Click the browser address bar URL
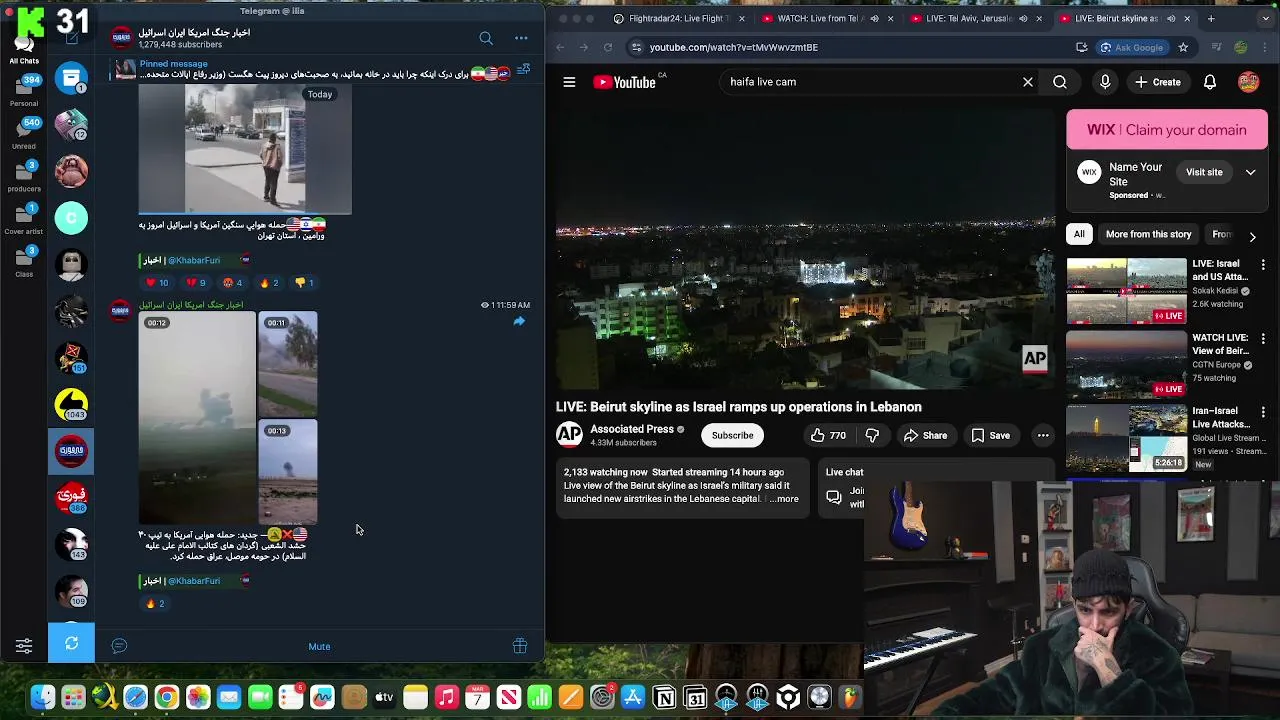The image size is (1280, 720). (734, 47)
